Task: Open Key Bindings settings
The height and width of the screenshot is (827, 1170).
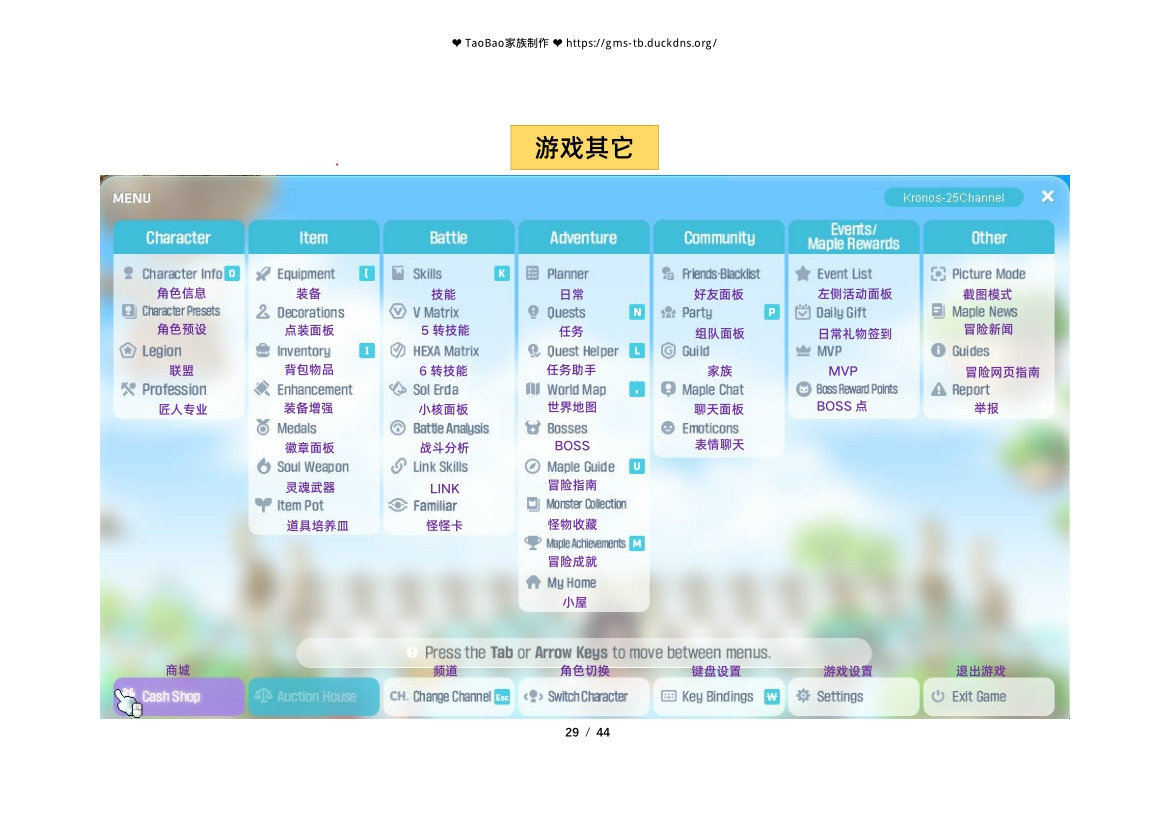Action: [x=718, y=697]
